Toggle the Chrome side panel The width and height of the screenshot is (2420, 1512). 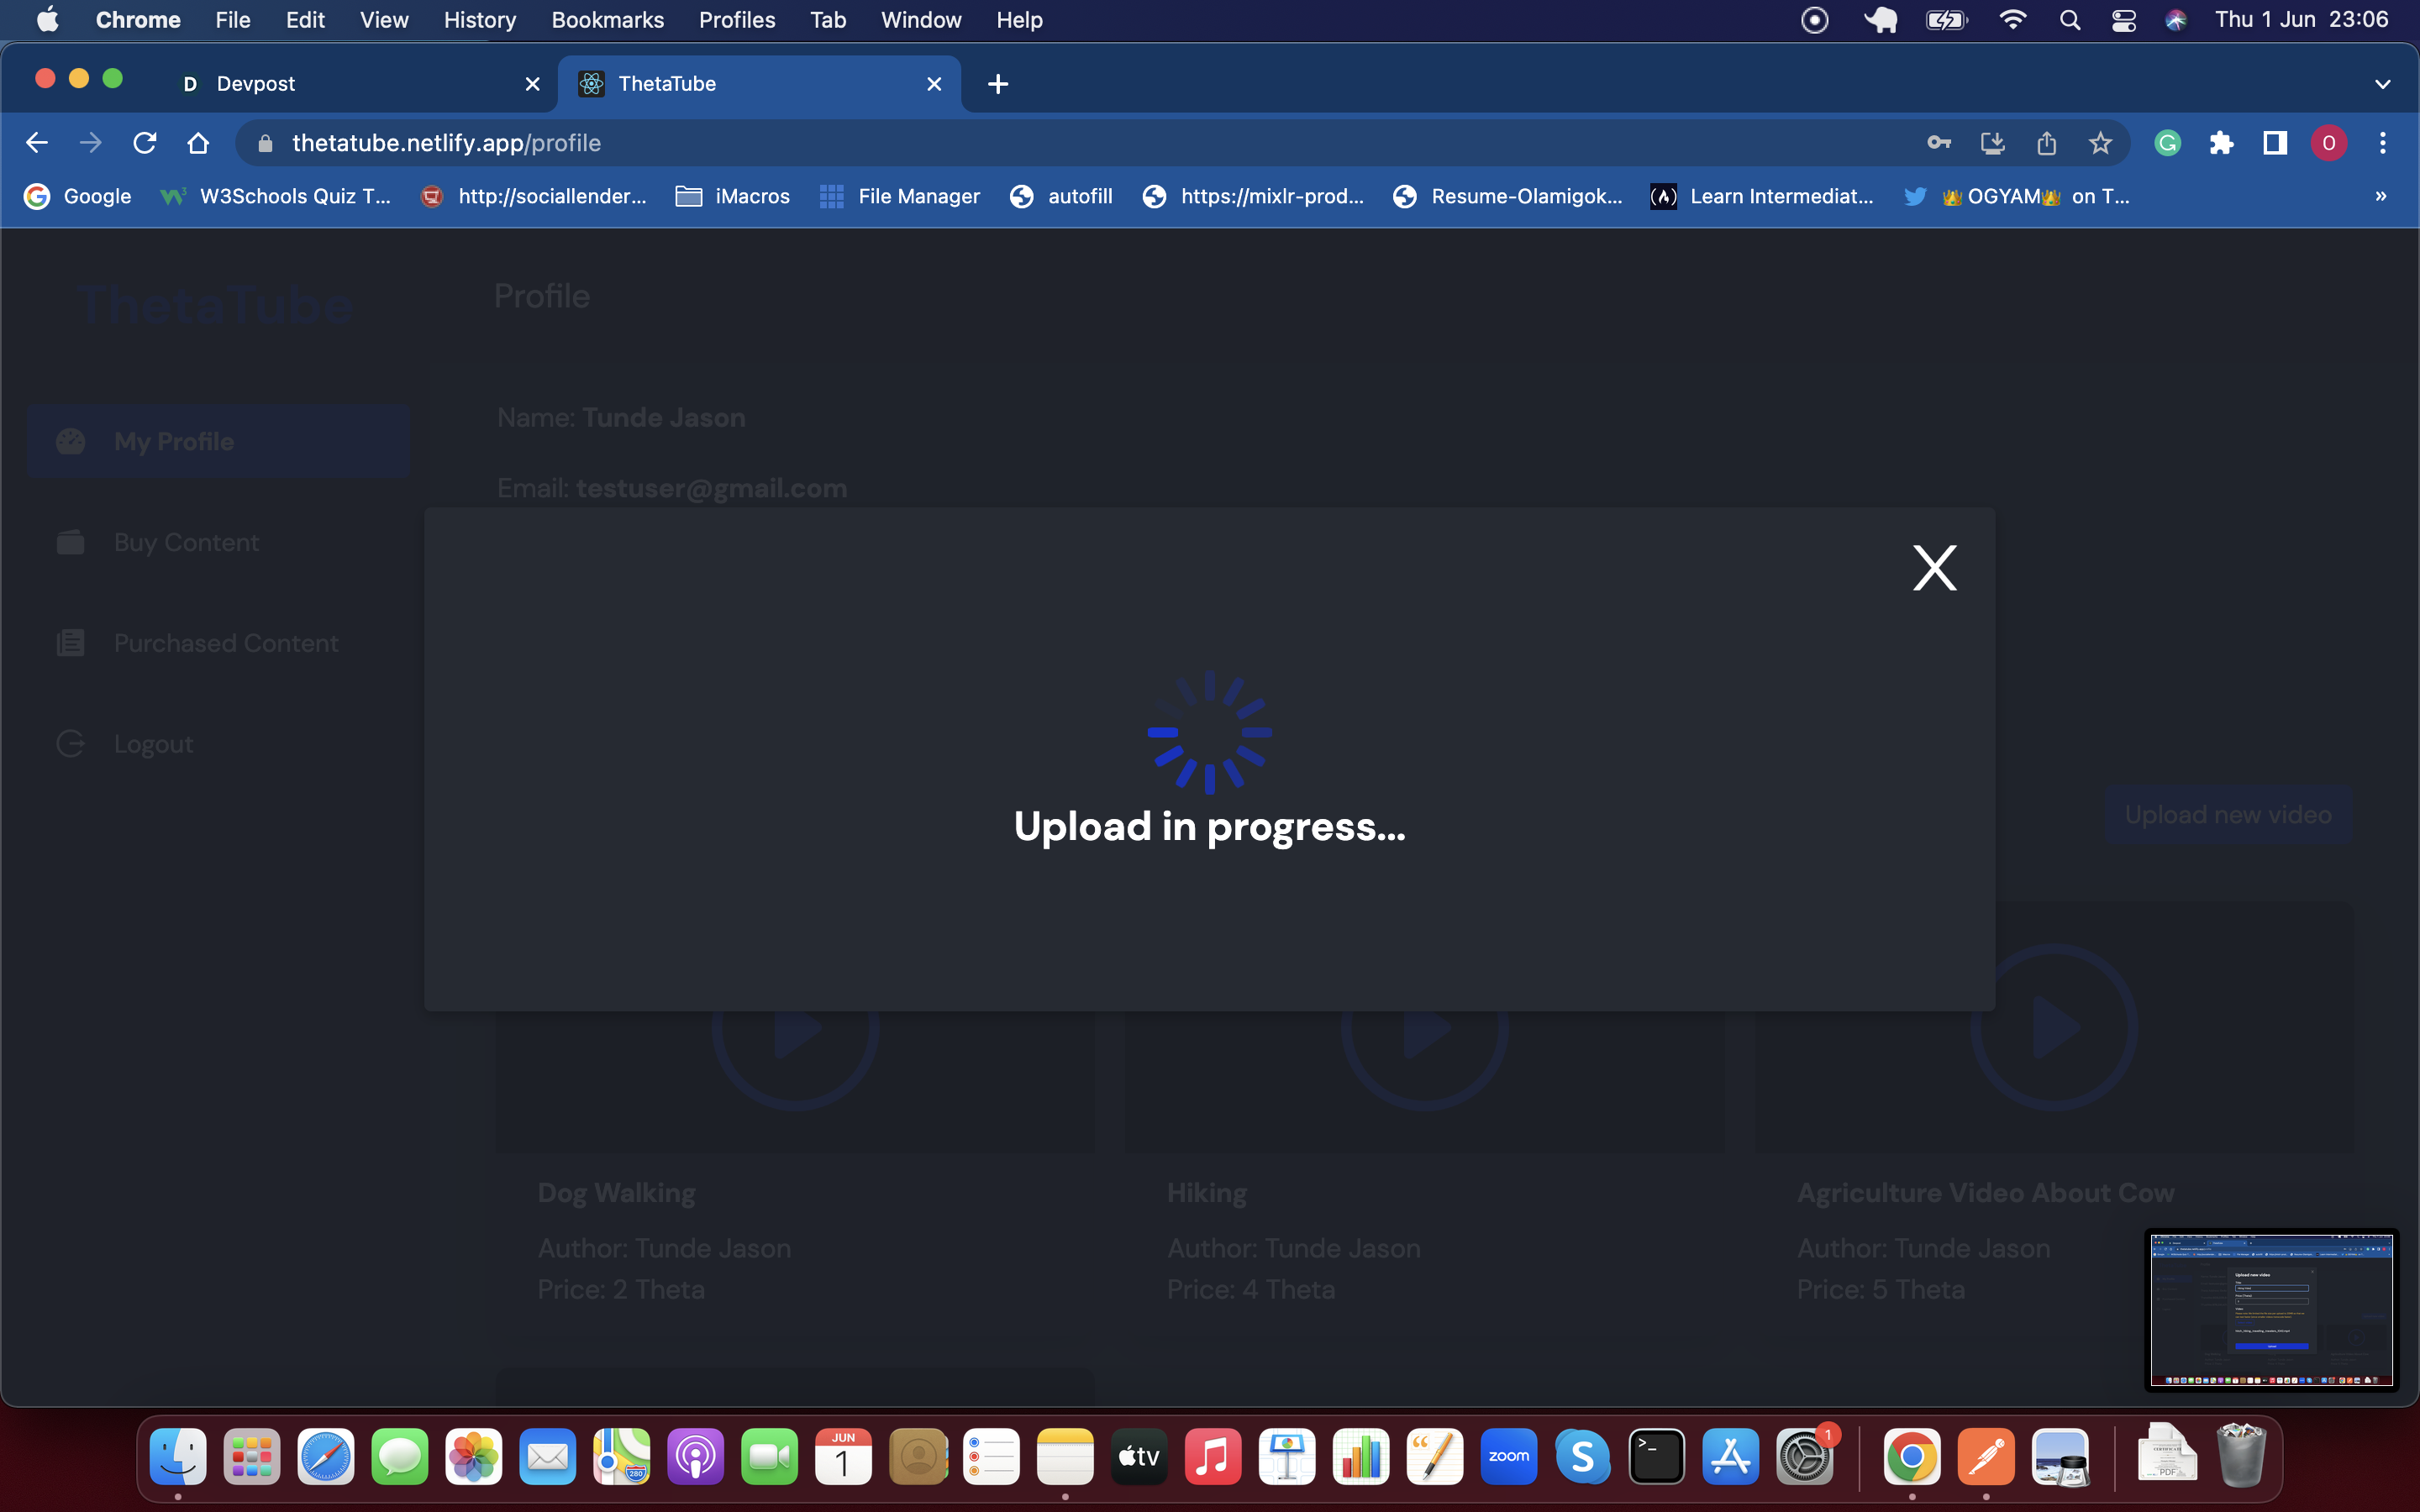[x=2275, y=143]
